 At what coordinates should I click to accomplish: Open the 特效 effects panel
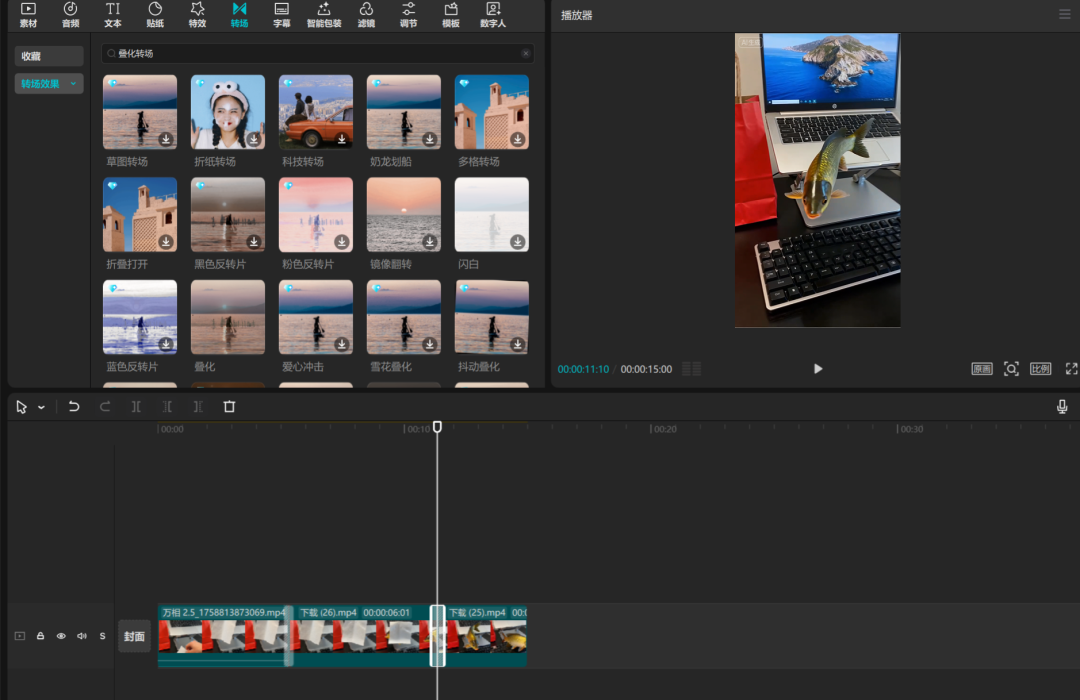tap(197, 14)
